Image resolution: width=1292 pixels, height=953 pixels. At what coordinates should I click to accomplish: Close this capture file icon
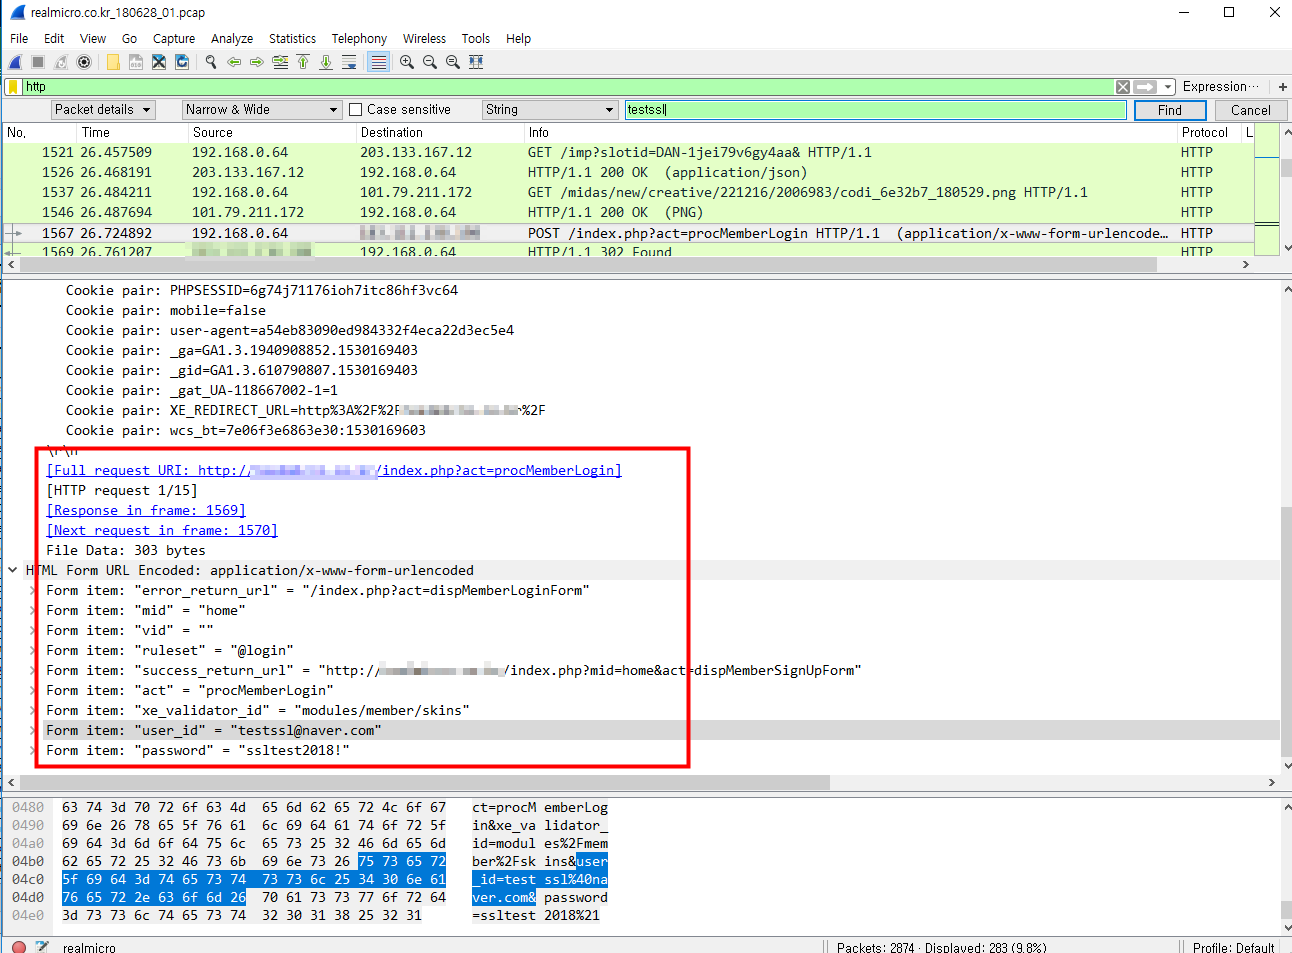click(159, 62)
